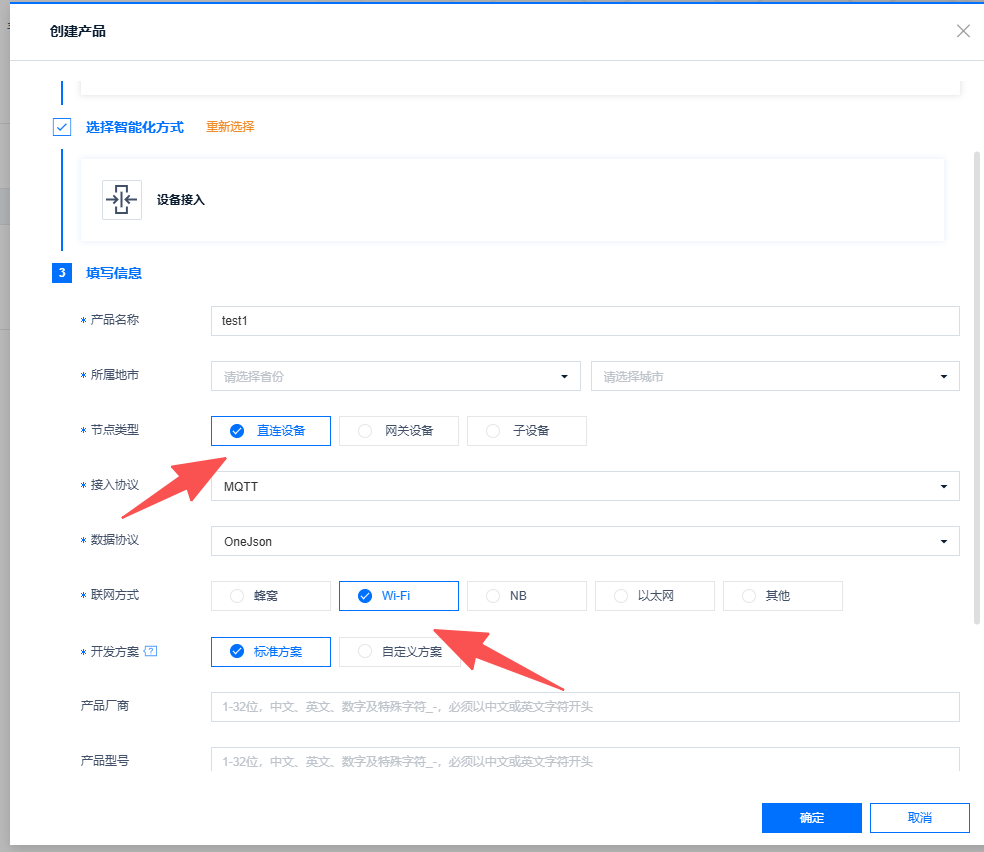
Task: Click the 数据协议 field label
Action: pos(114,540)
